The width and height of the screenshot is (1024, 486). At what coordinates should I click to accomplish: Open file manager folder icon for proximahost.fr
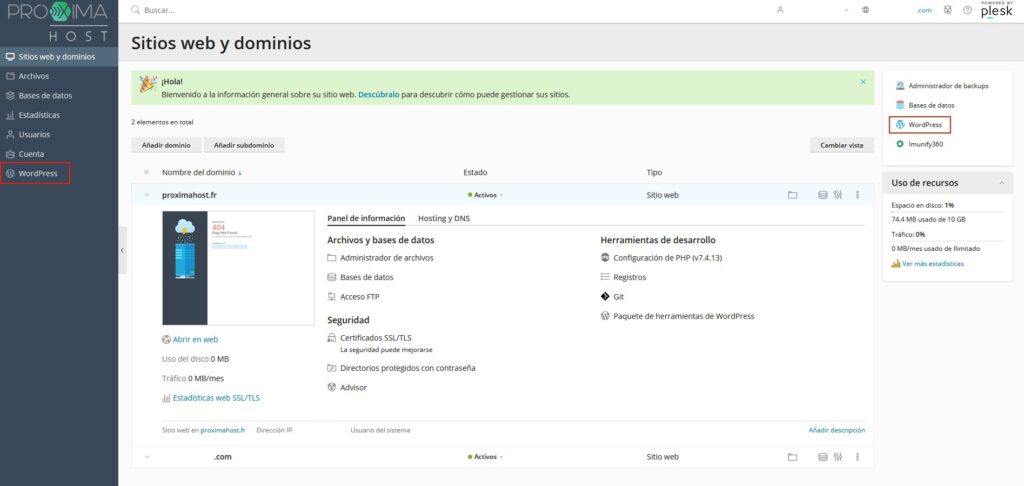point(792,195)
